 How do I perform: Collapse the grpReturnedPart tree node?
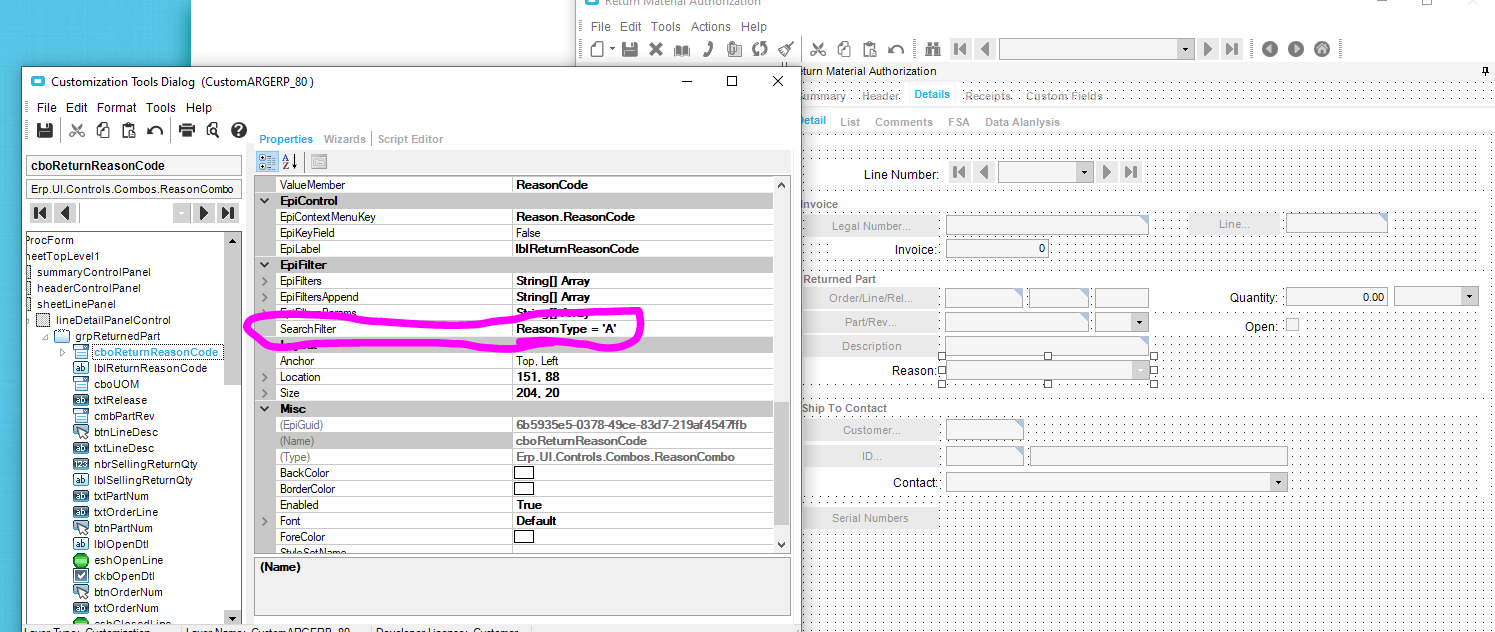point(45,337)
